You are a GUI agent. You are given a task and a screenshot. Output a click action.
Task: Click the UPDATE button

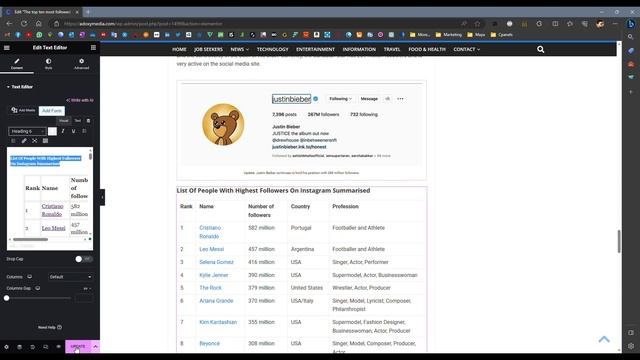coord(78,347)
